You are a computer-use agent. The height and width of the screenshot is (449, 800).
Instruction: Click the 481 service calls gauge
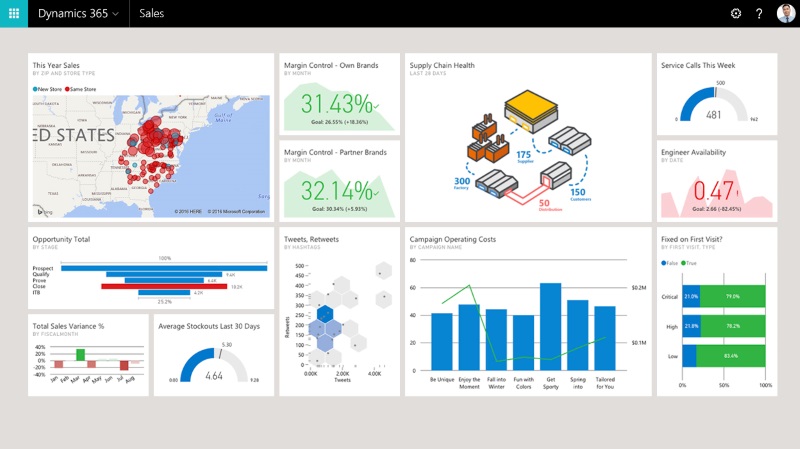pyautogui.click(x=714, y=104)
